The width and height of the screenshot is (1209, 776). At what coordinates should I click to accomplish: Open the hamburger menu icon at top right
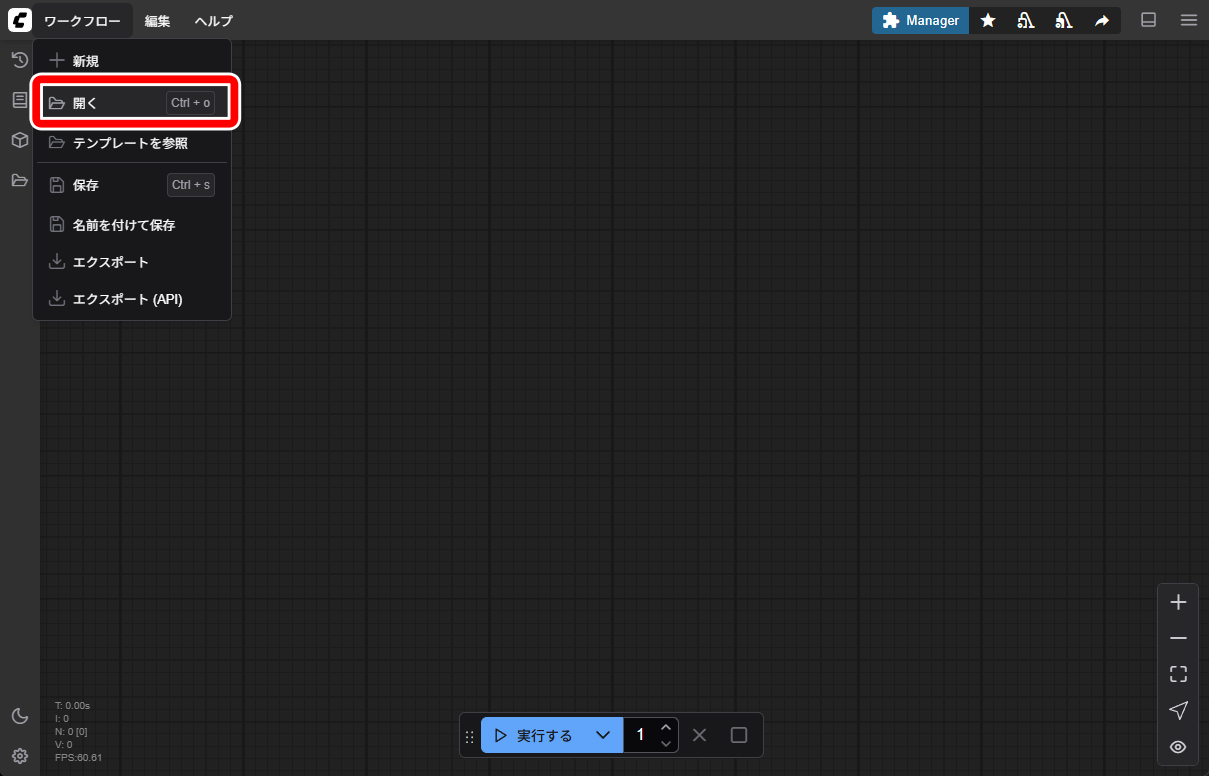point(1188,20)
